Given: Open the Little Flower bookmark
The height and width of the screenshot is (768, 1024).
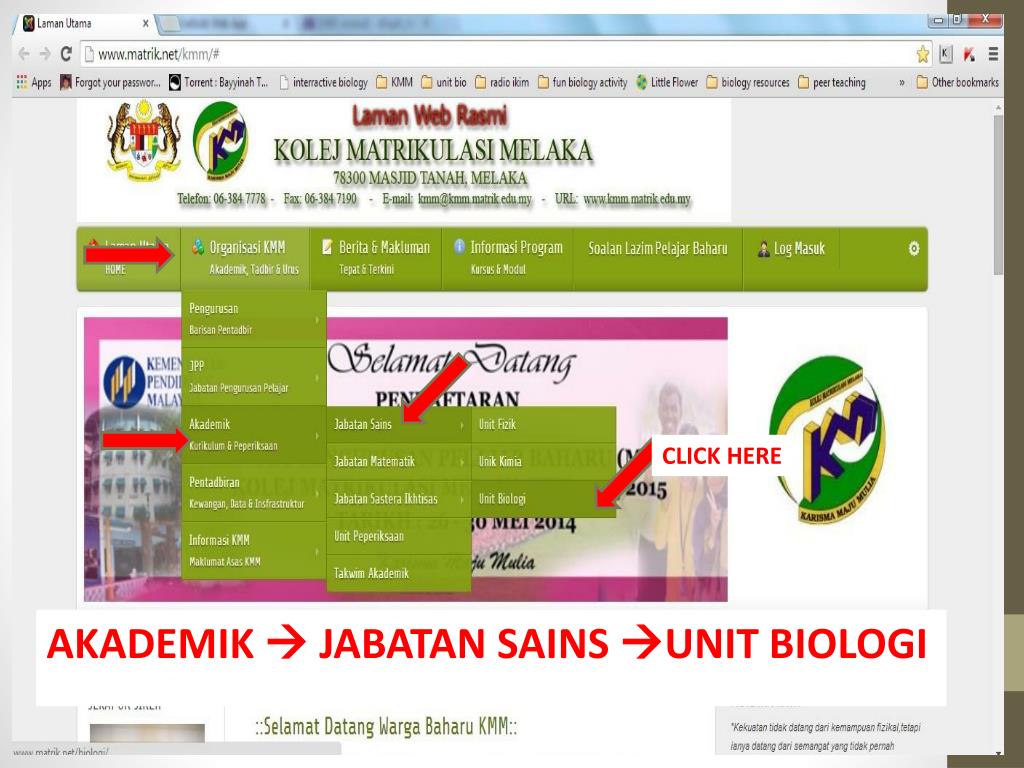Looking at the screenshot, I should coord(667,82).
